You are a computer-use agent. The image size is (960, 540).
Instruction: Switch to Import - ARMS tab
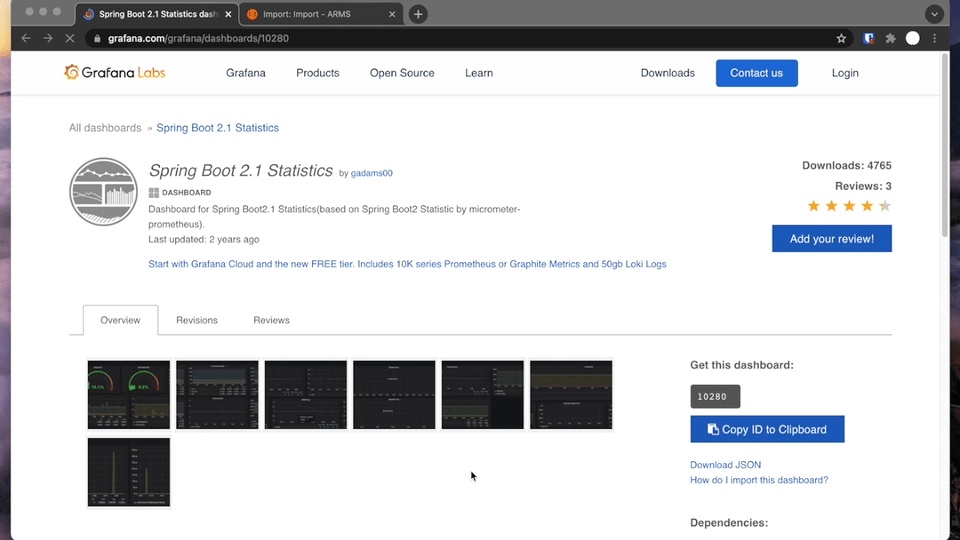(321, 14)
